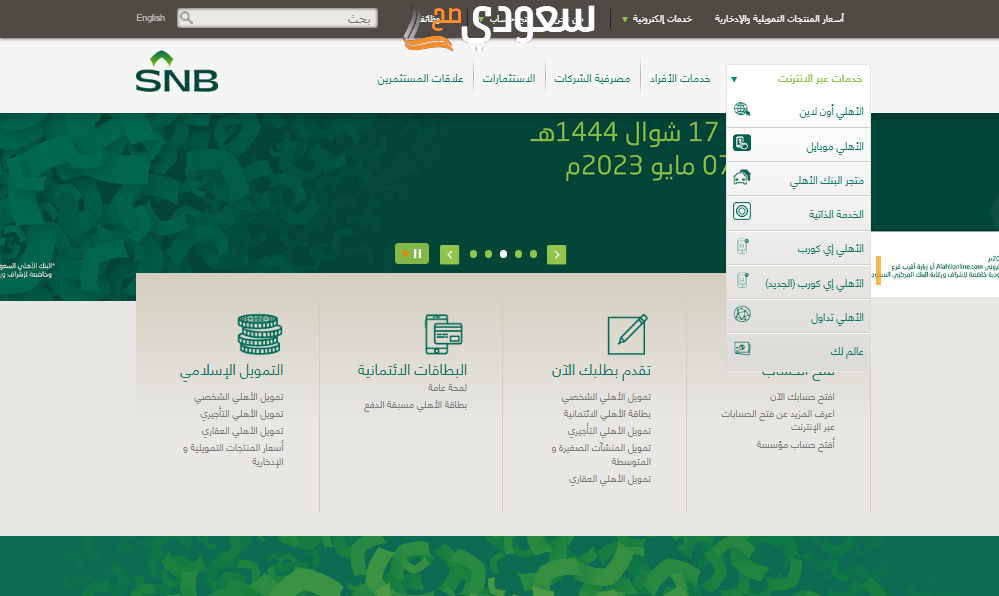Open أفتح حساب مؤسسة link
Screen dimensions: 999x596
click(x=795, y=445)
